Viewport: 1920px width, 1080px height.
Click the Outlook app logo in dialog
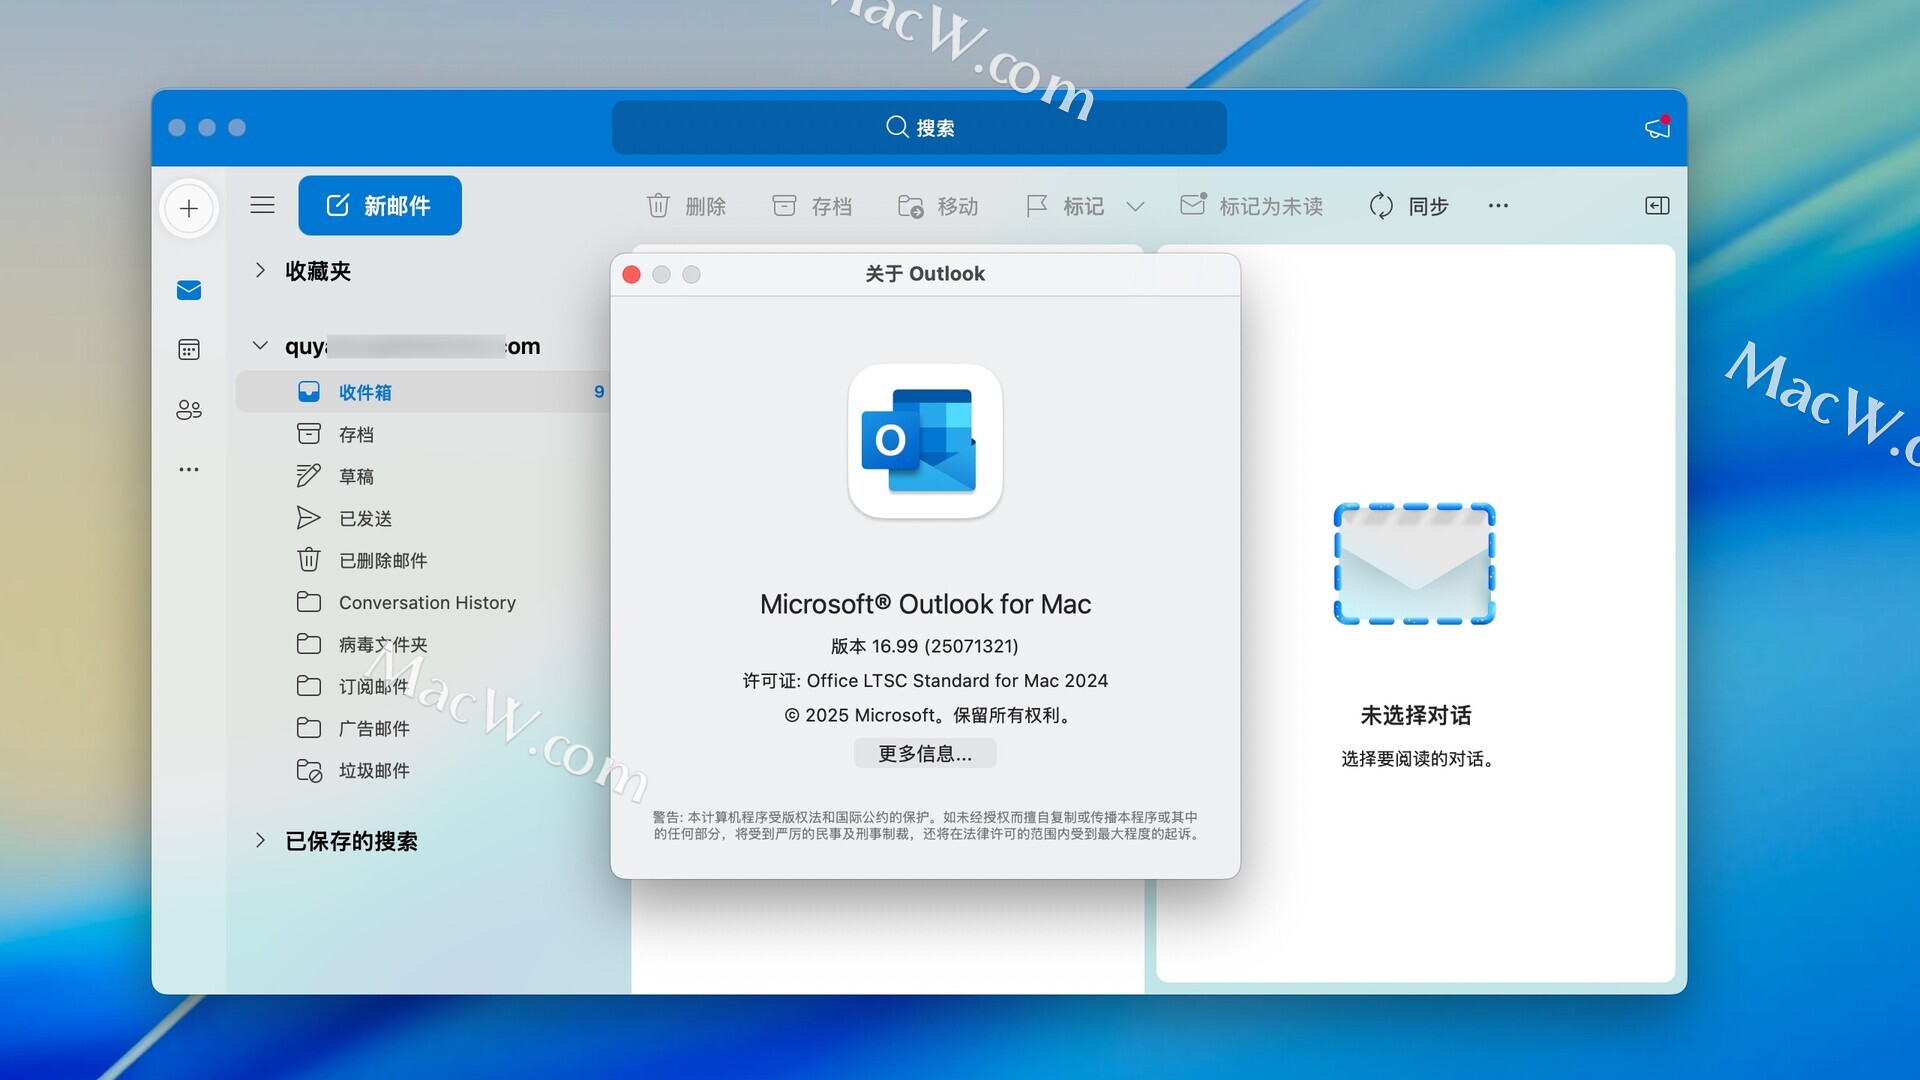[x=925, y=441]
